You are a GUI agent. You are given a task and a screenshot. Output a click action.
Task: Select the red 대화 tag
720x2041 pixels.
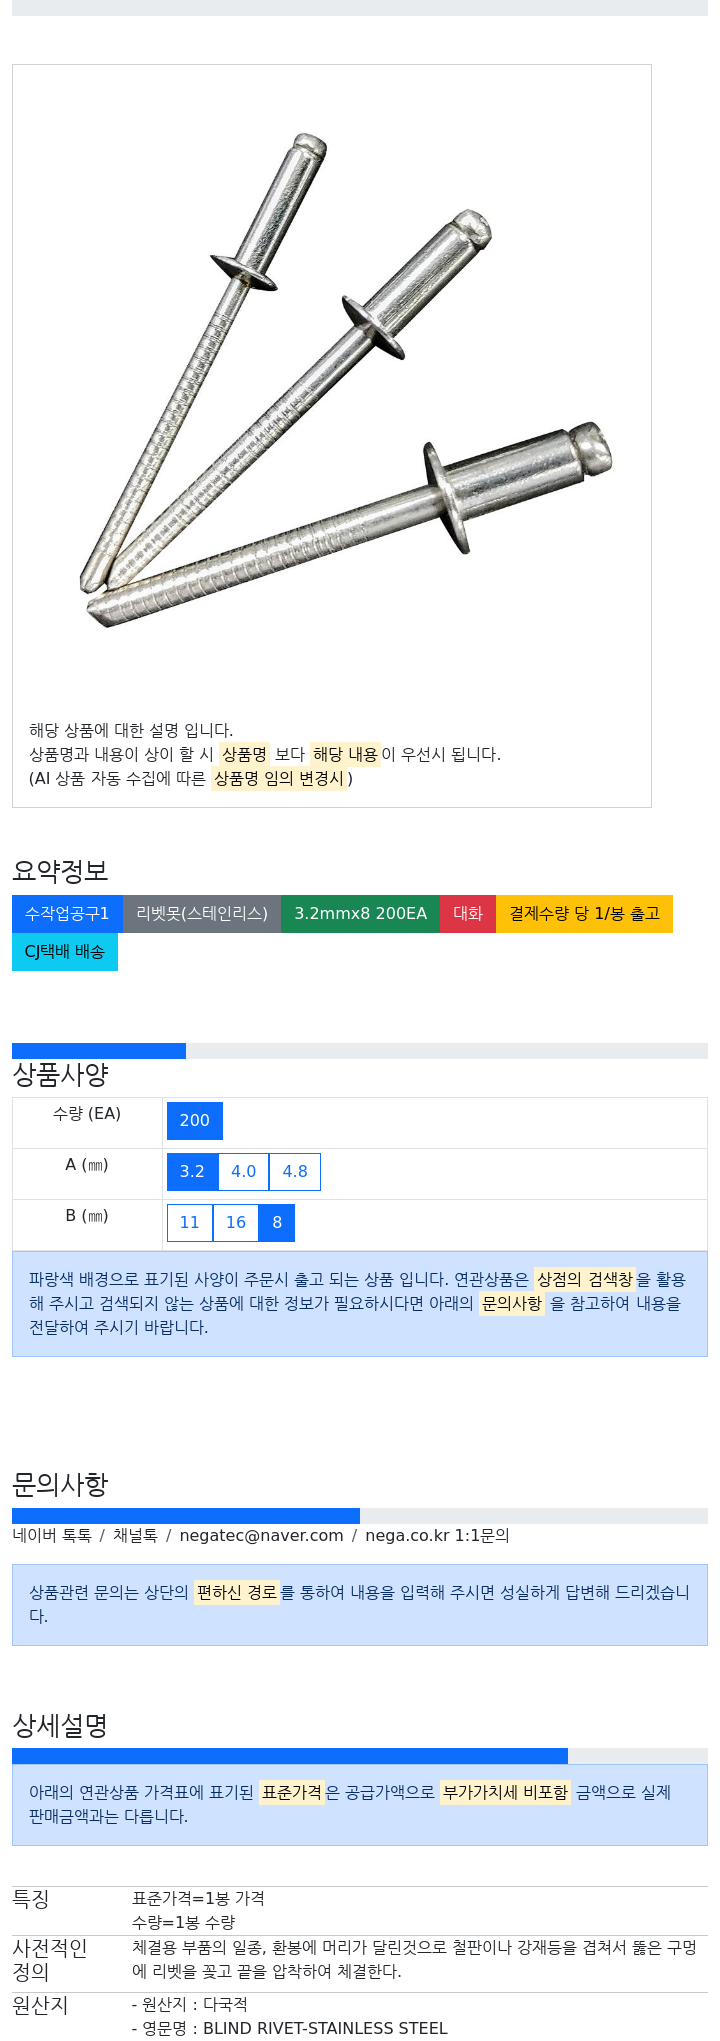click(468, 914)
